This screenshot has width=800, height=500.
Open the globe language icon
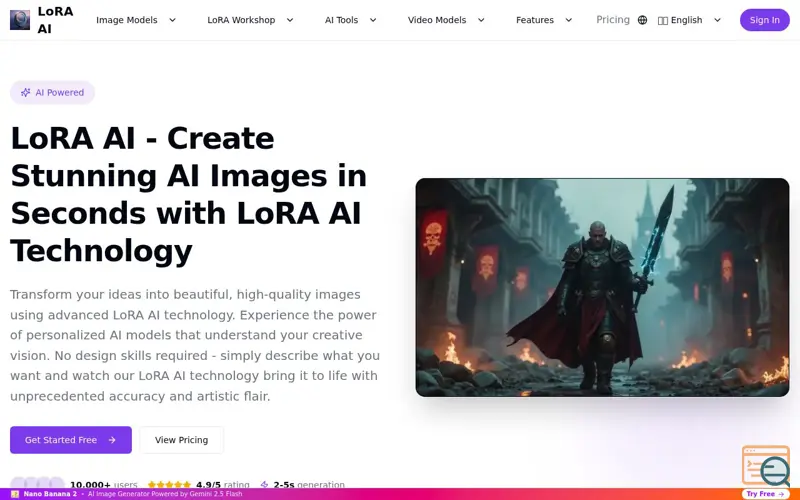[642, 20]
